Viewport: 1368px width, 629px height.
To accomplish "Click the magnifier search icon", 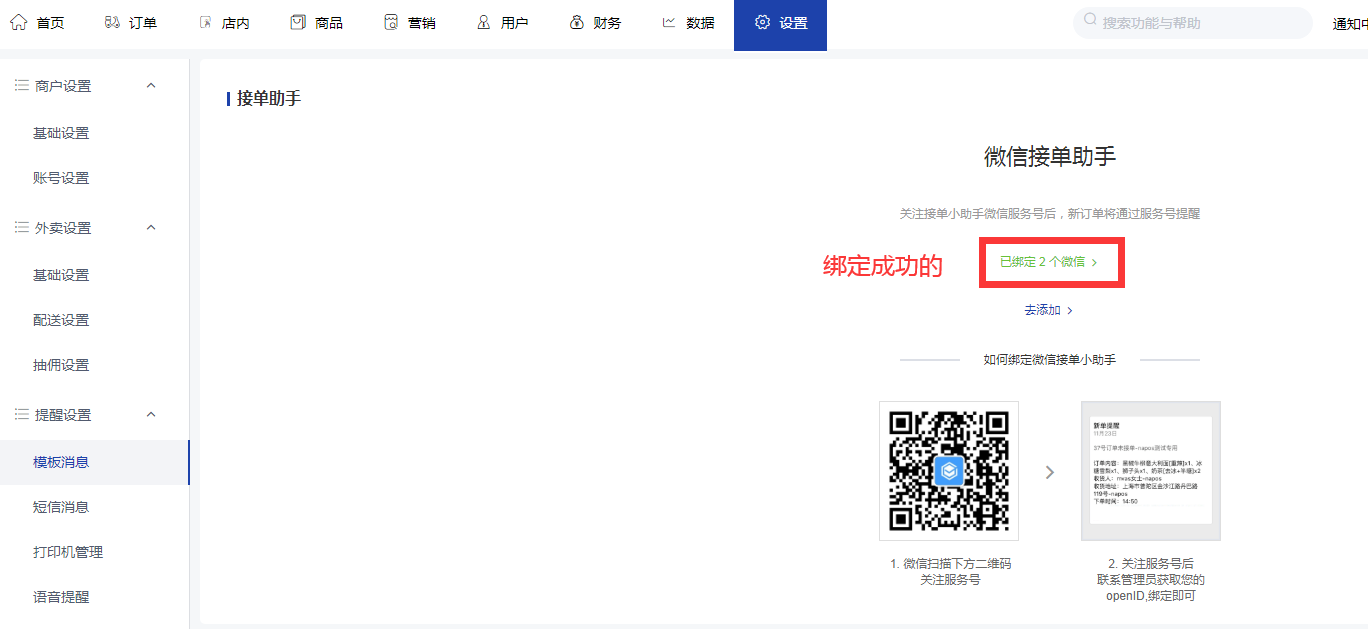I will pos(1090,21).
